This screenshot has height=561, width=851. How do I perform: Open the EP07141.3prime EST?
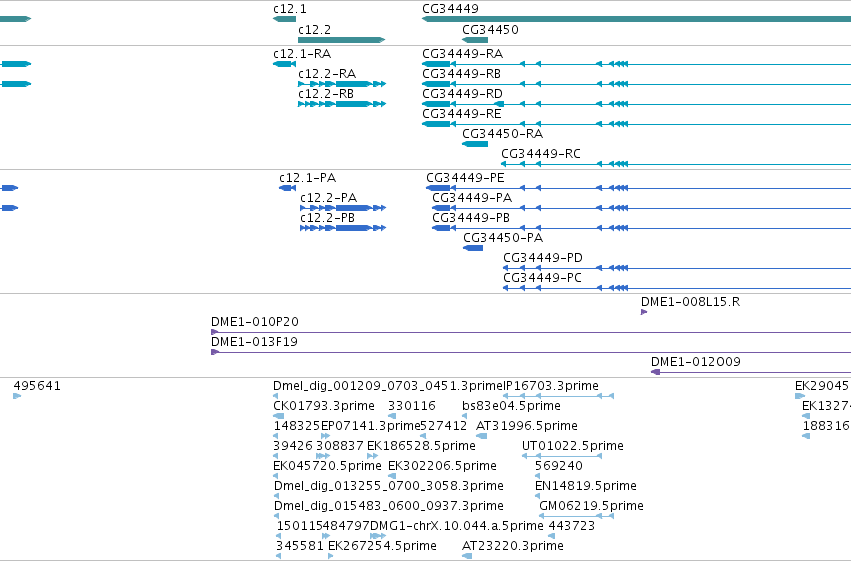pos(326,436)
